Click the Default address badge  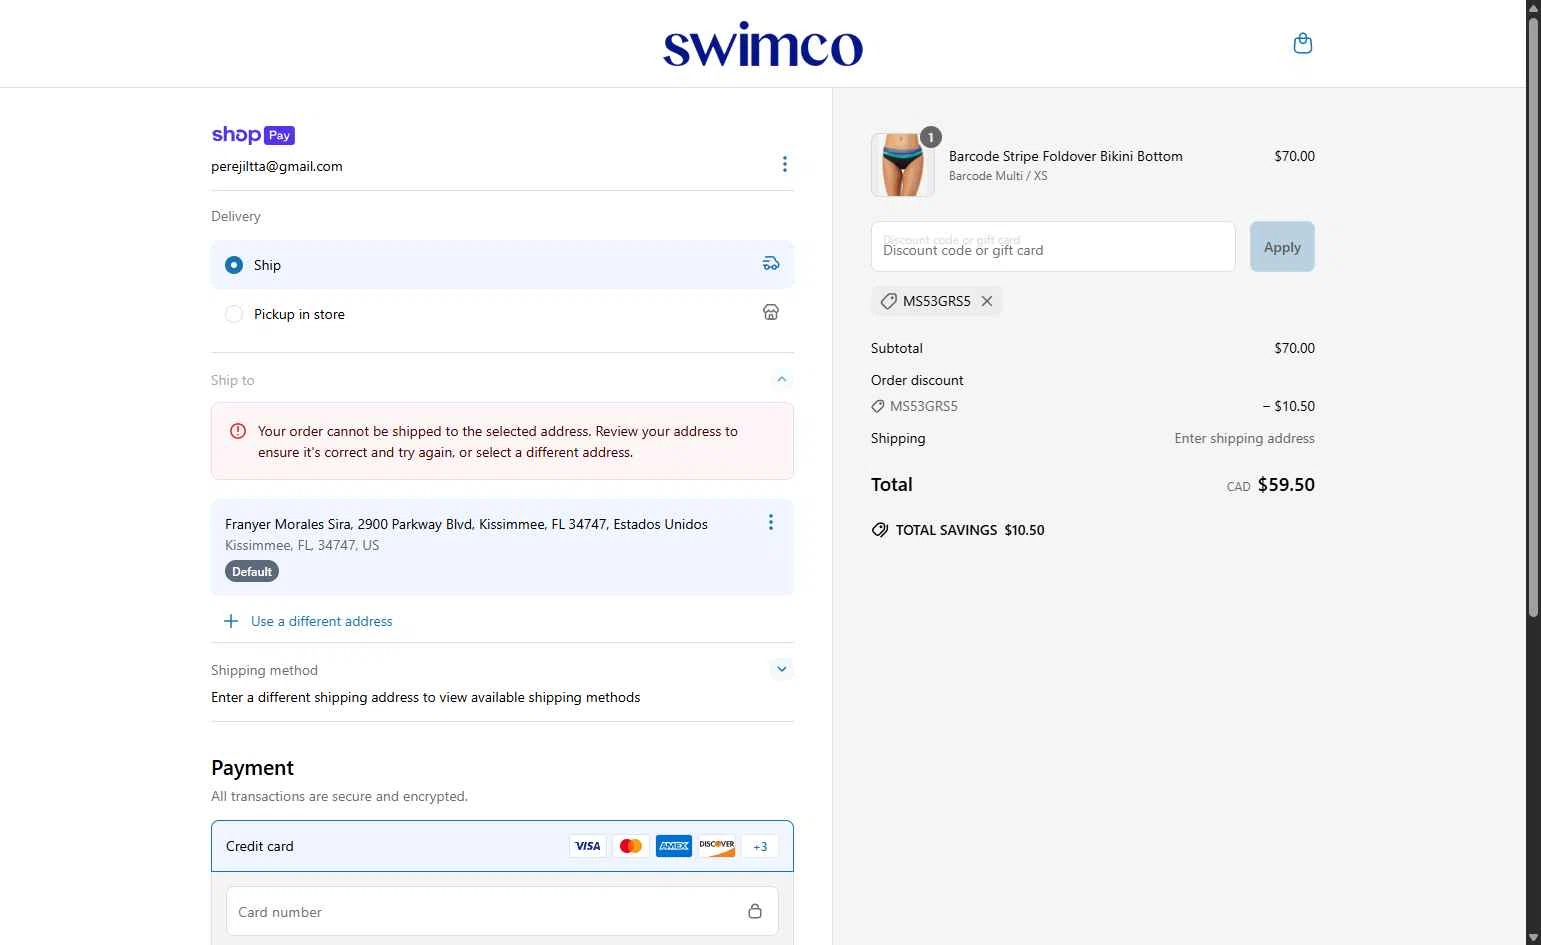click(x=252, y=572)
